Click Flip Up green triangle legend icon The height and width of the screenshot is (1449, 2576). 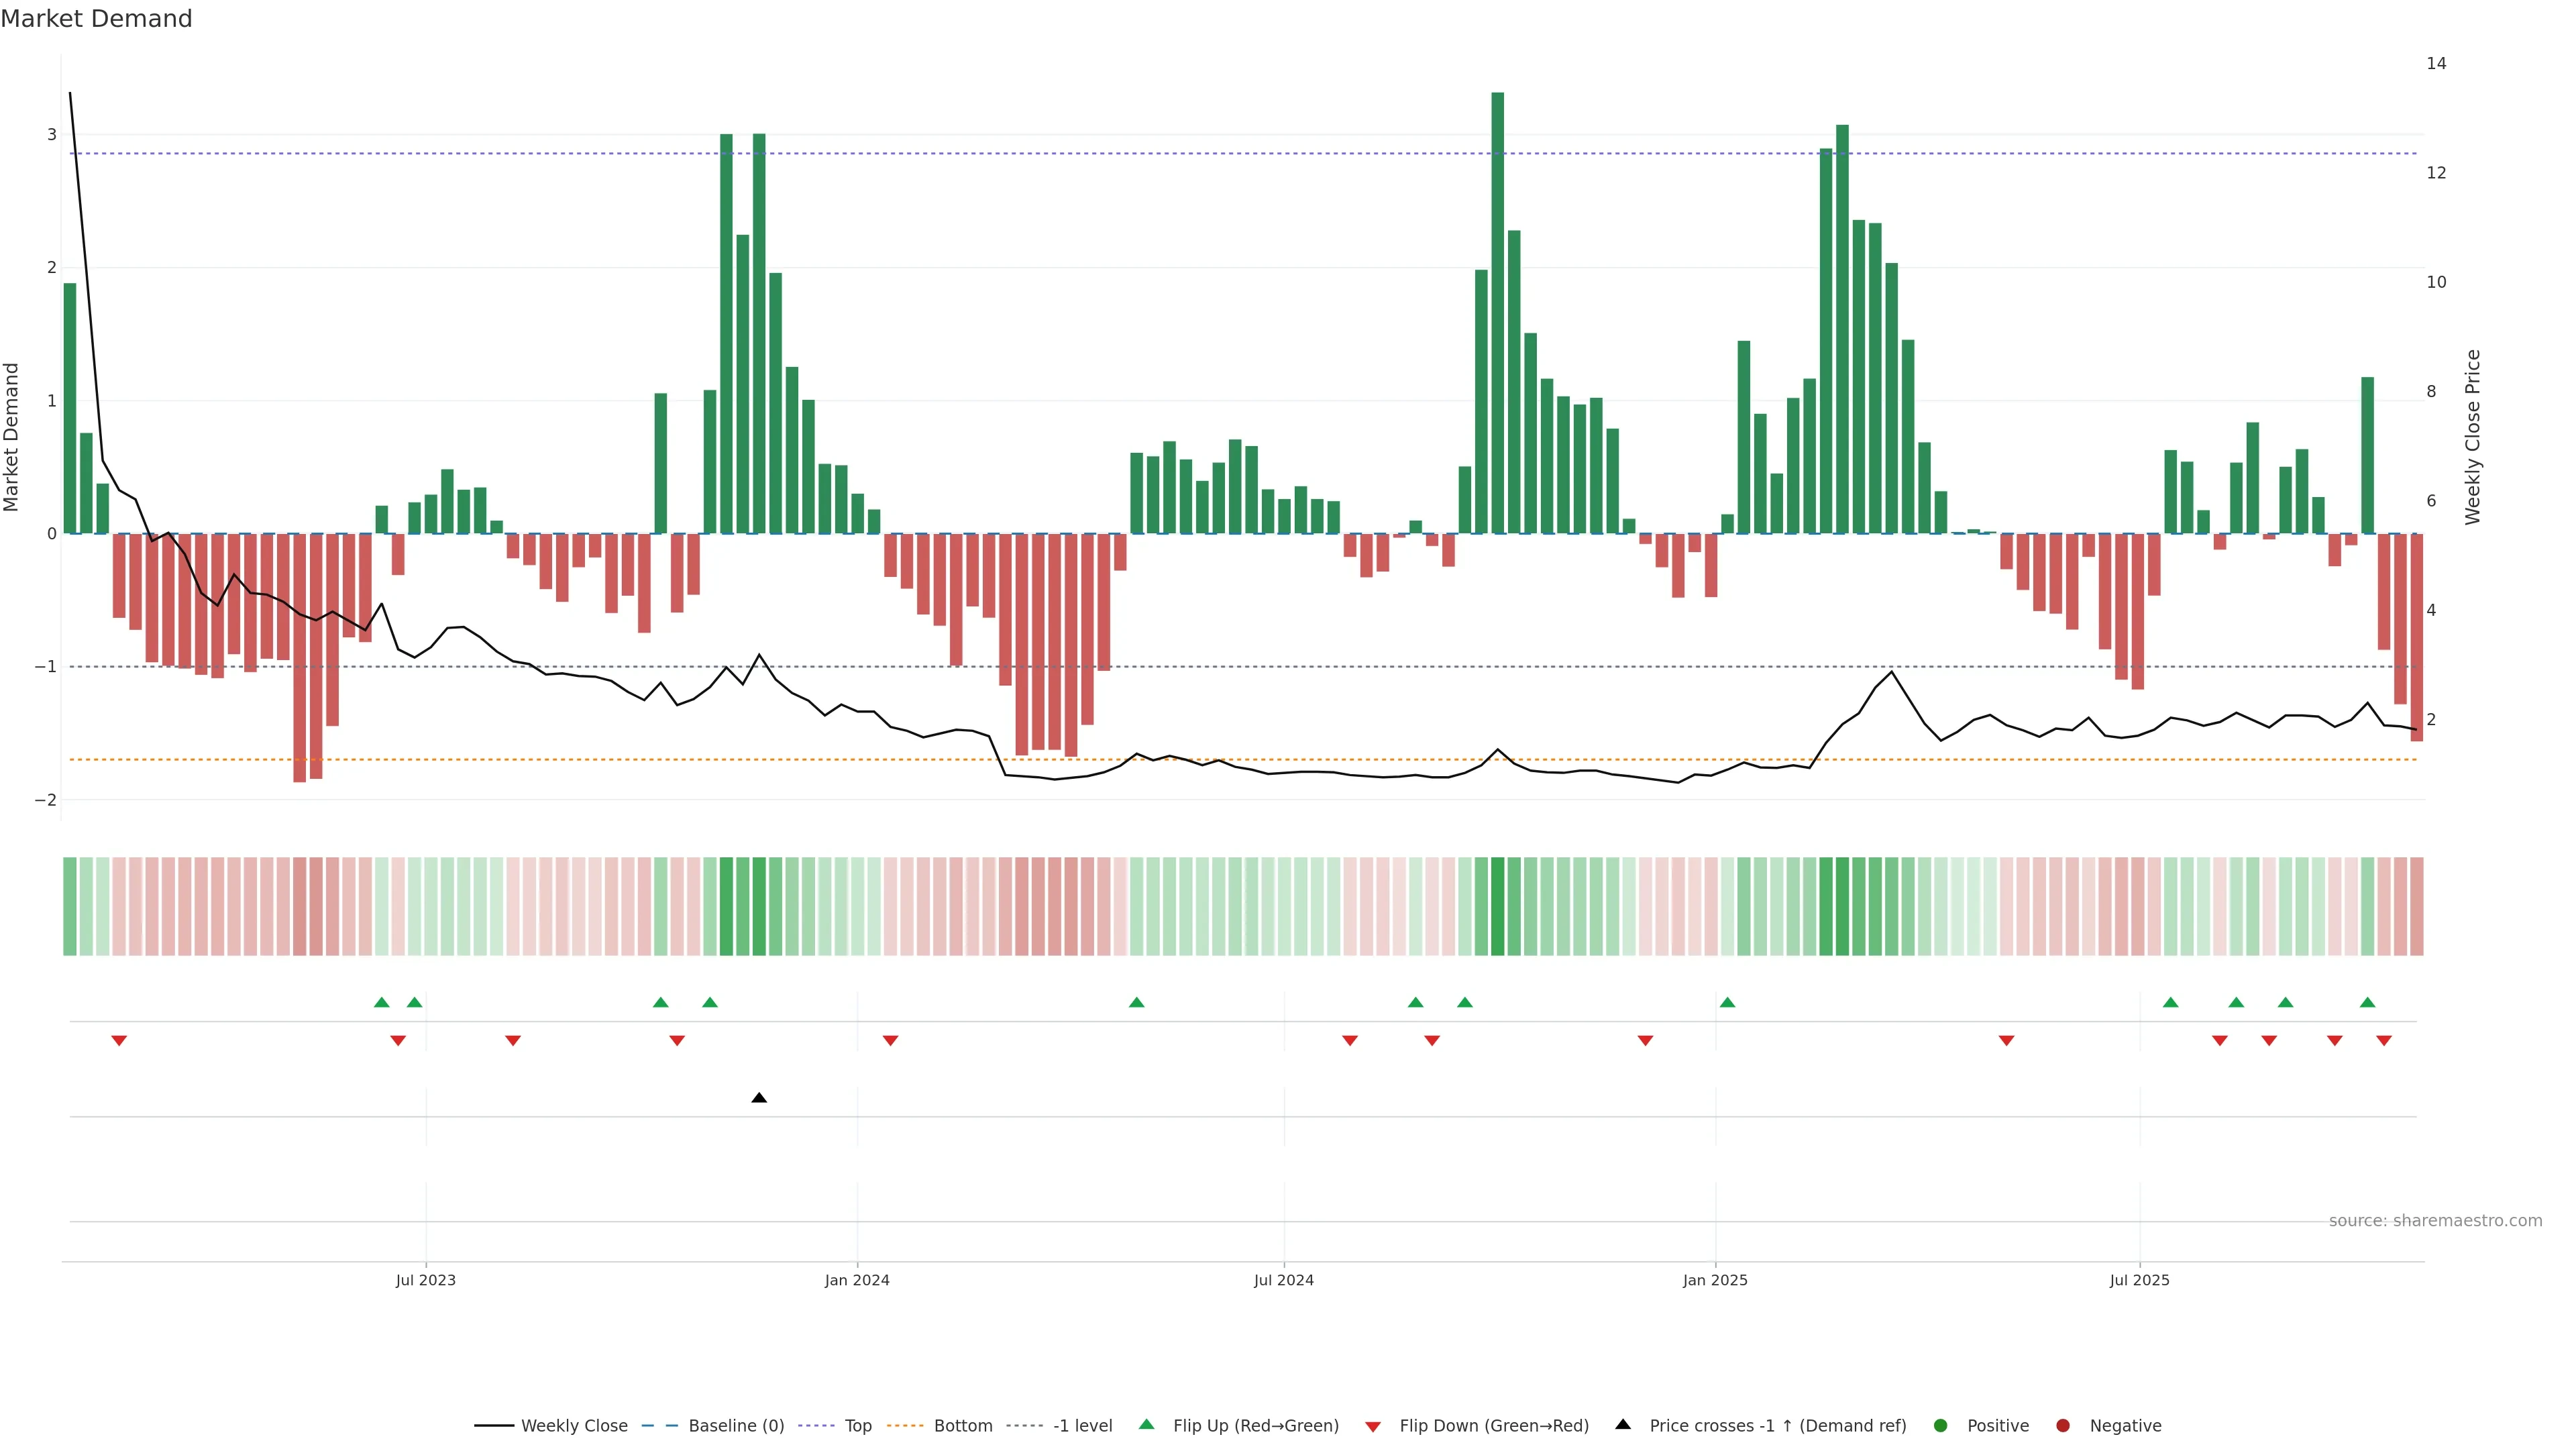click(1147, 1424)
